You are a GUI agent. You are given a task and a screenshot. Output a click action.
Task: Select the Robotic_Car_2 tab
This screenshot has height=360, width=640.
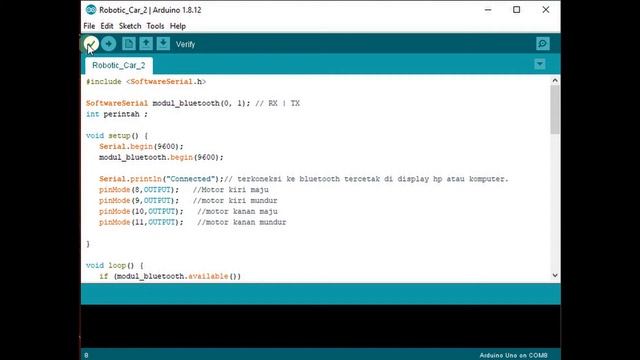click(119, 65)
